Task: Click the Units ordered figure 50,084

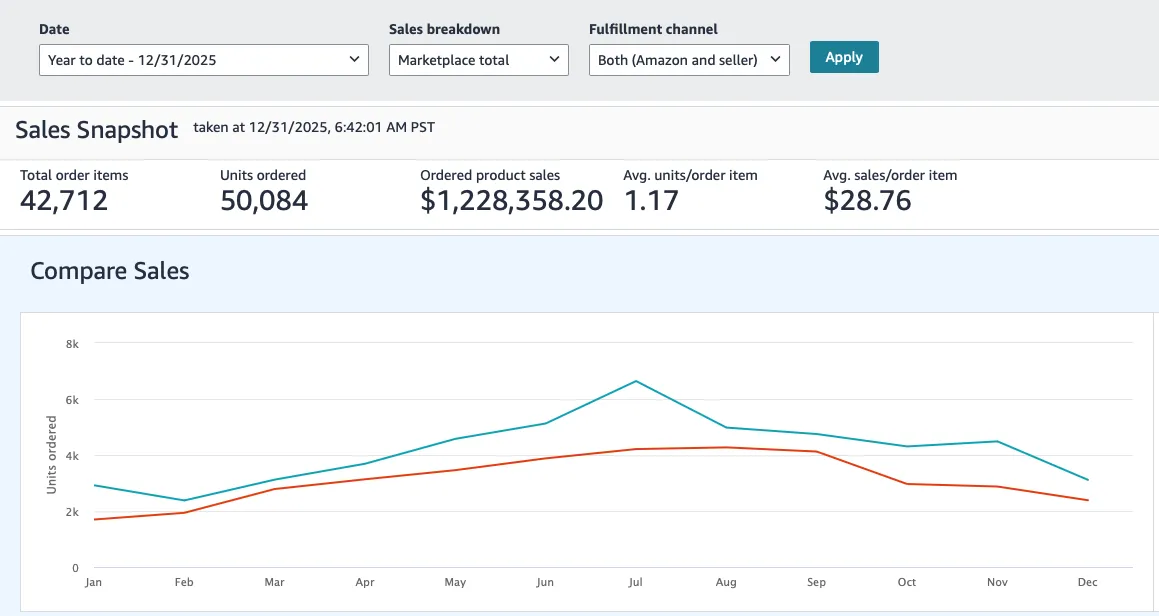Action: tap(264, 200)
